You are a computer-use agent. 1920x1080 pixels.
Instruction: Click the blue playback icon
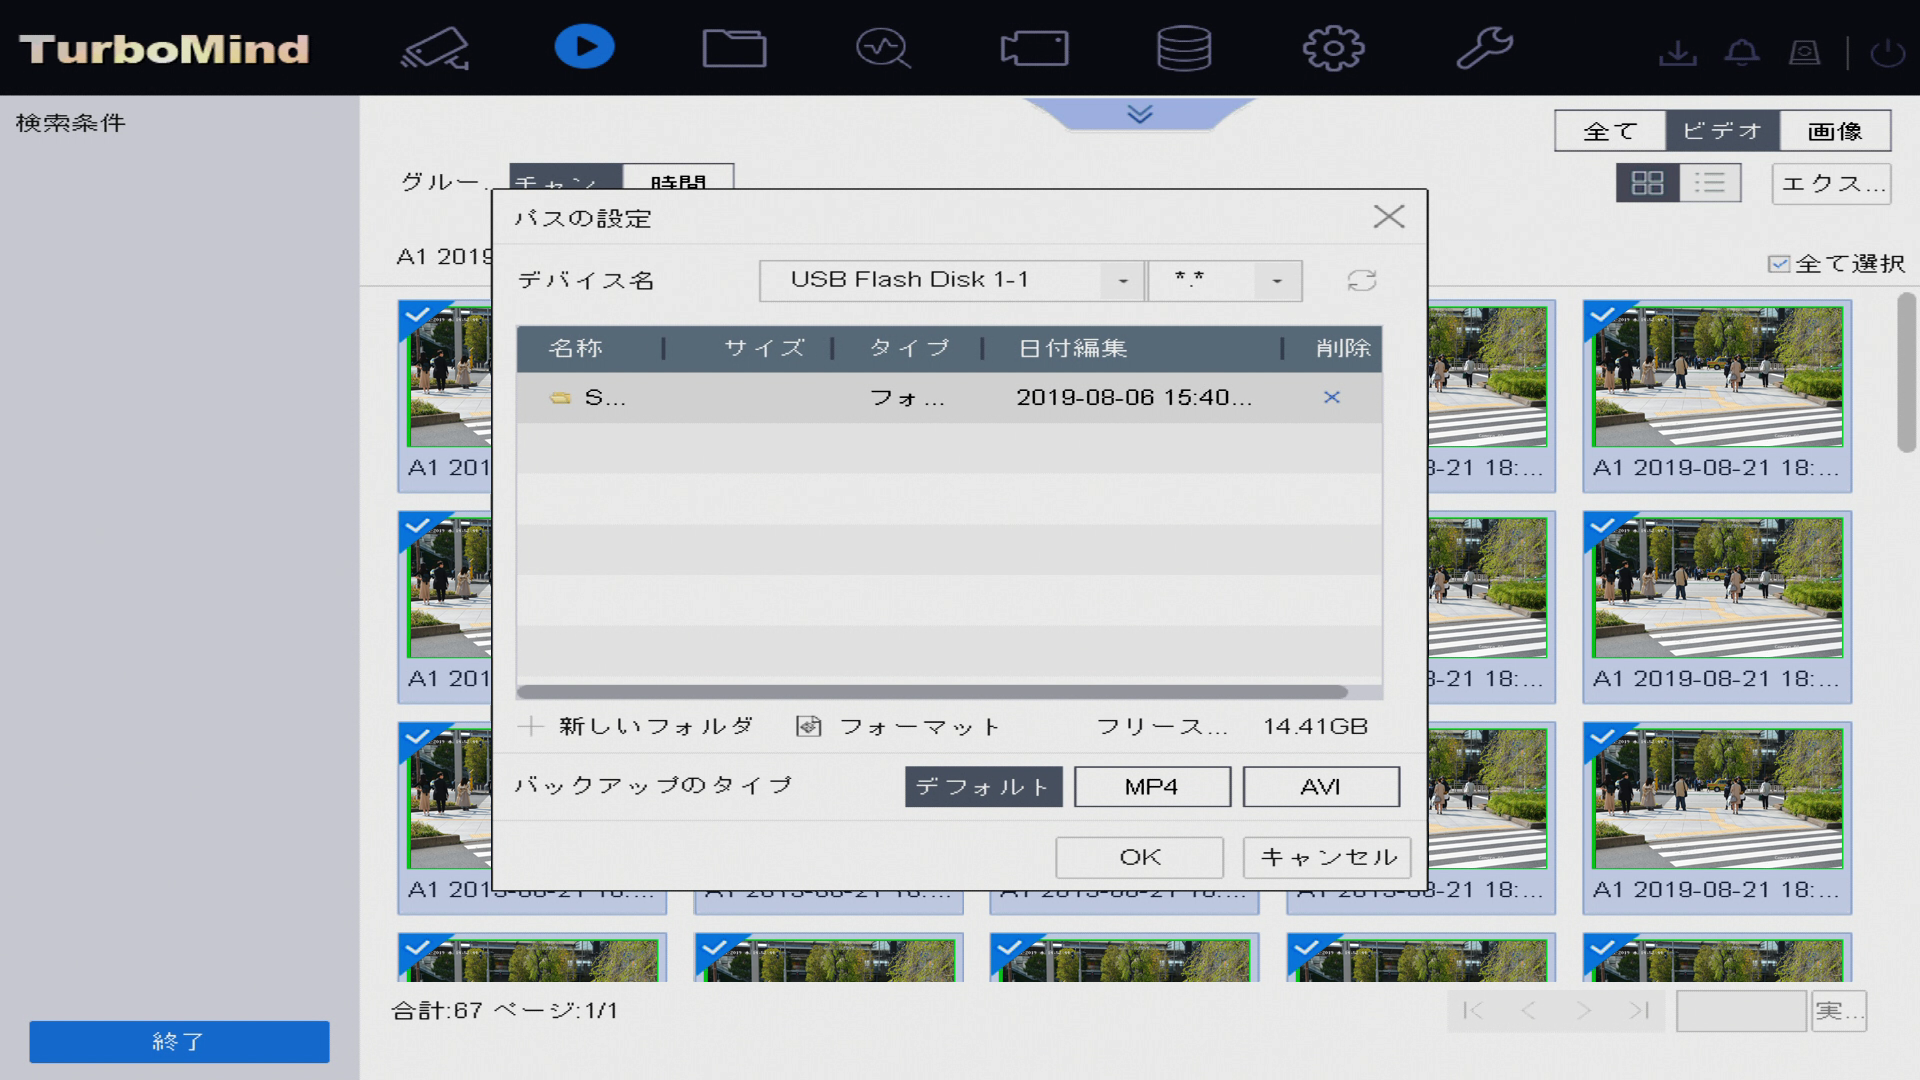click(584, 47)
